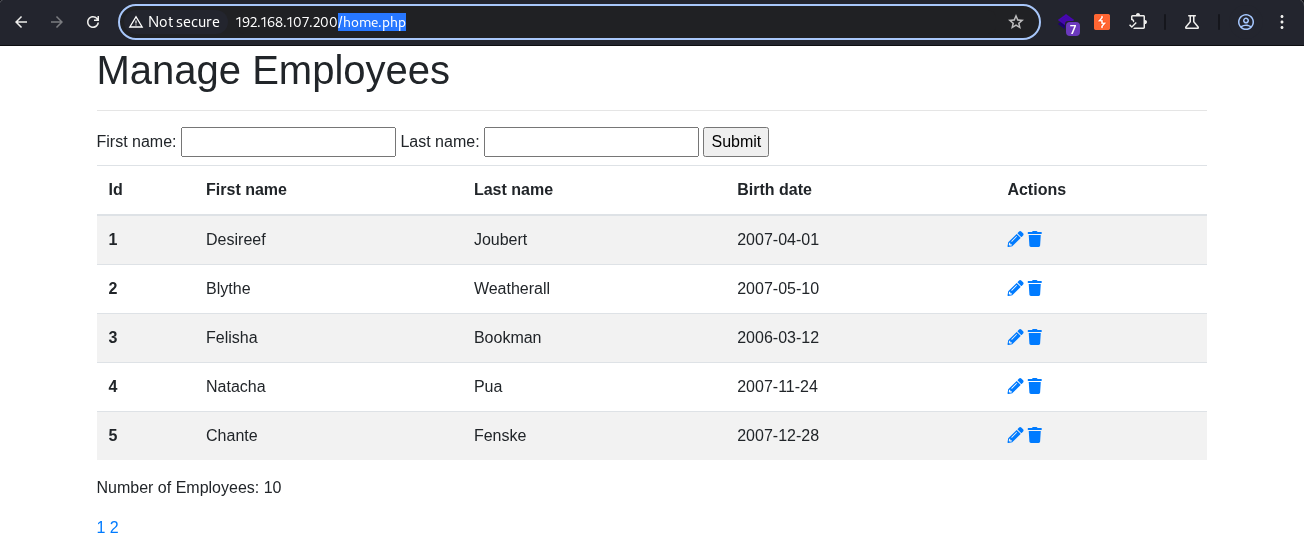Go to page 2 of employees
Image resolution: width=1304 pixels, height=542 pixels.
[114, 528]
